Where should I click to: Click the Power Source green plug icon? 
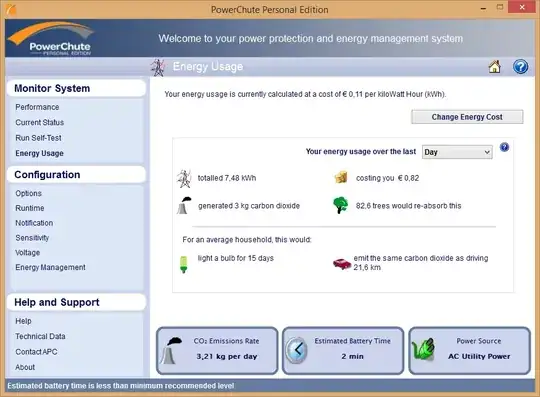point(424,349)
